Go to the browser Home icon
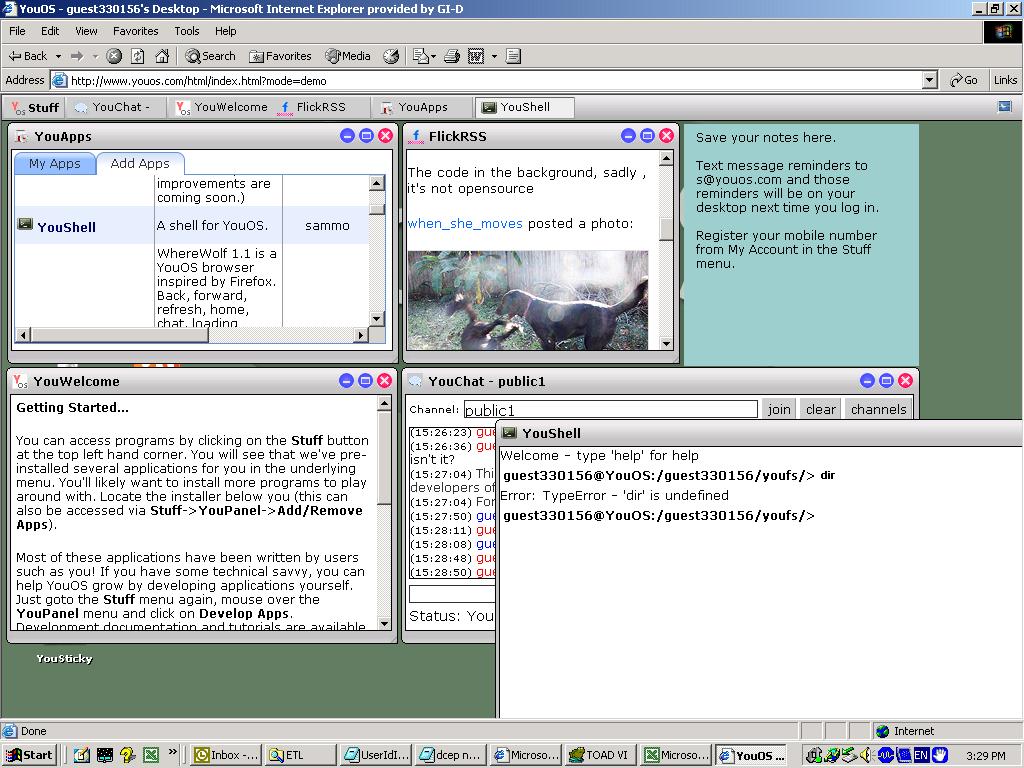1024x768 pixels. (x=162, y=56)
